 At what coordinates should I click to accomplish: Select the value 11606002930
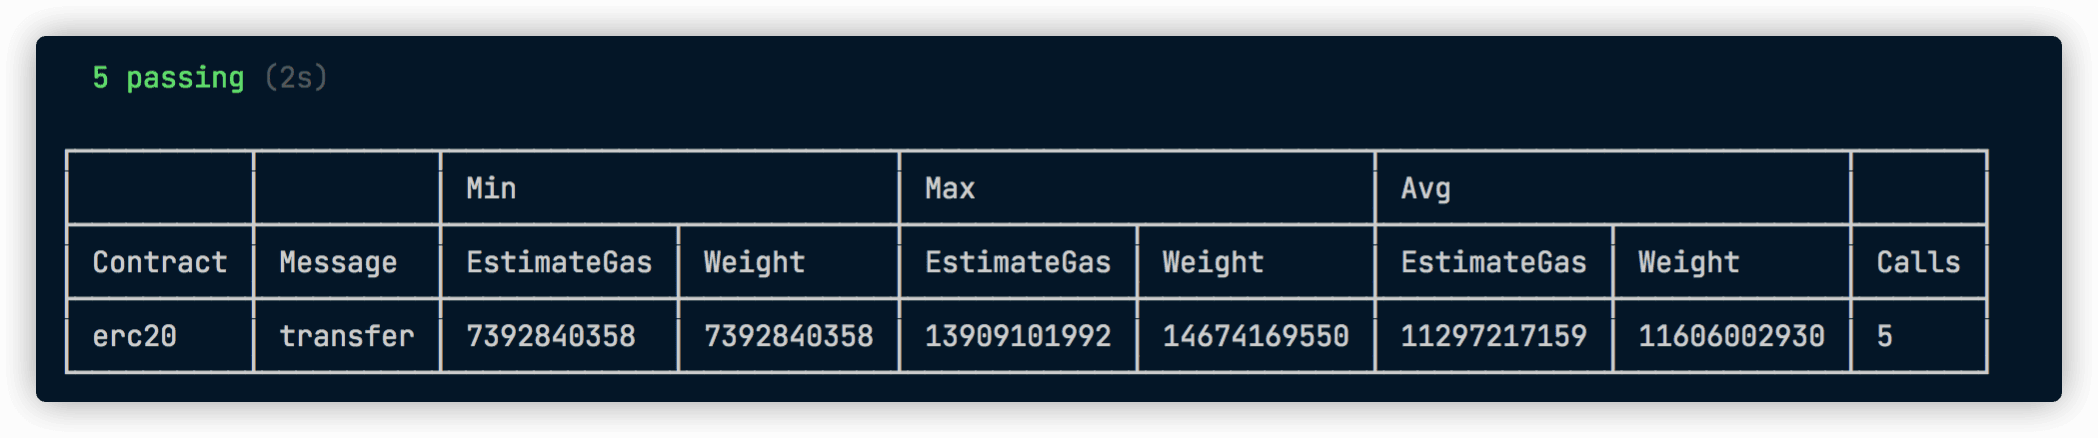1731,336
